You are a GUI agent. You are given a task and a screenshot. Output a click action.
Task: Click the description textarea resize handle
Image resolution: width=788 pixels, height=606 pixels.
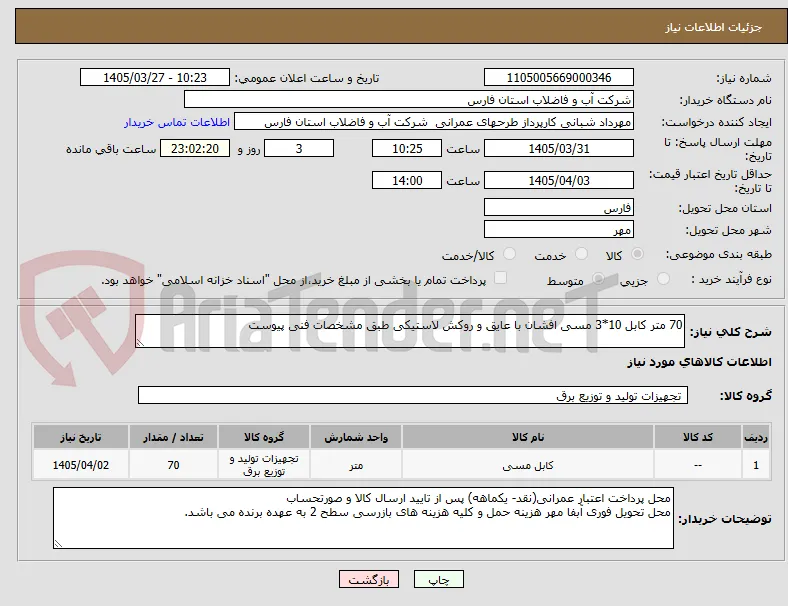pos(140,343)
